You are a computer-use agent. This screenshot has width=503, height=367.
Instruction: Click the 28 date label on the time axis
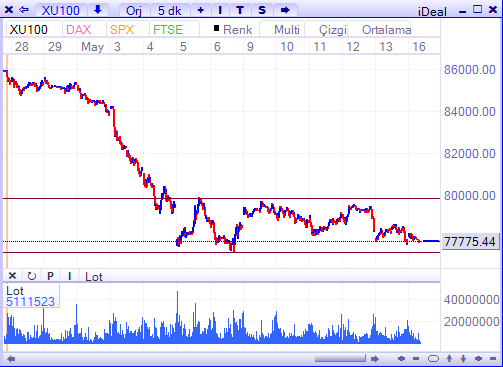[22, 47]
